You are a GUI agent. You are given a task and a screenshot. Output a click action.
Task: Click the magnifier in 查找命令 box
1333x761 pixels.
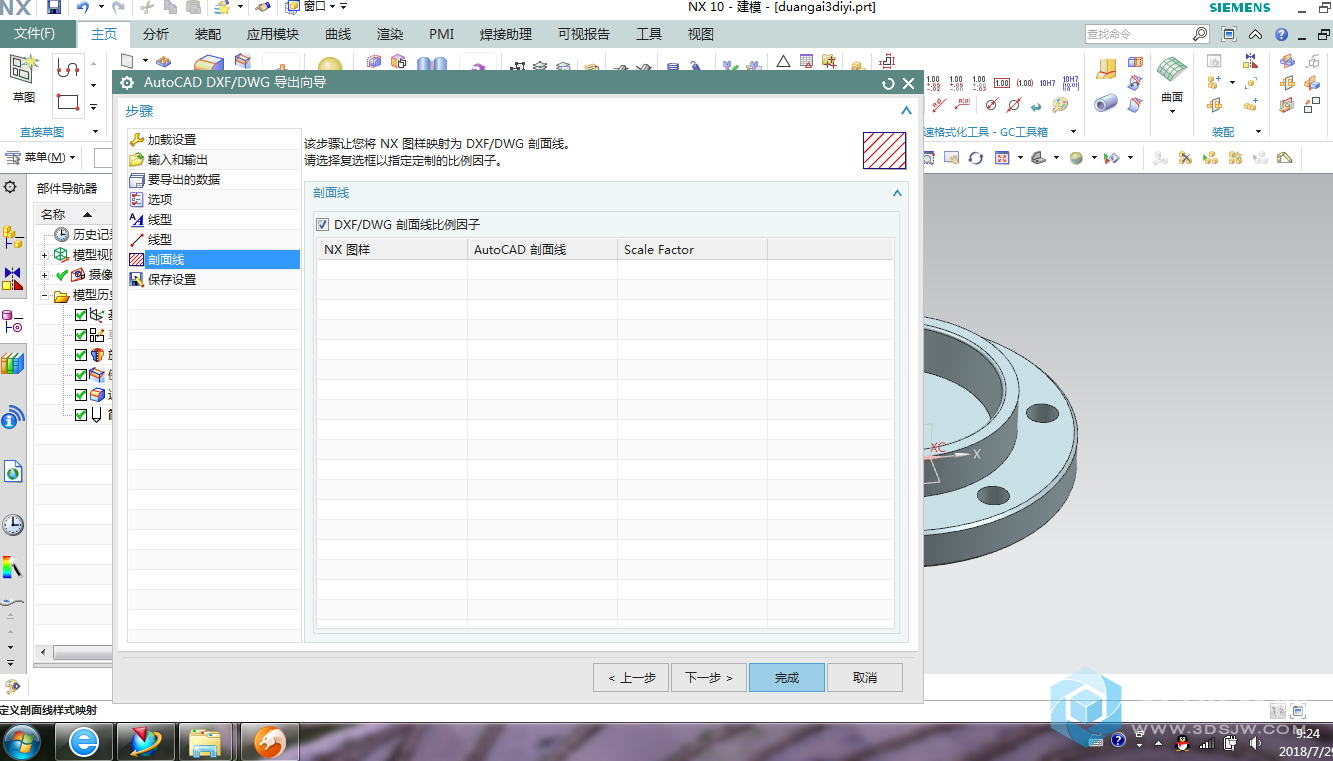1200,34
